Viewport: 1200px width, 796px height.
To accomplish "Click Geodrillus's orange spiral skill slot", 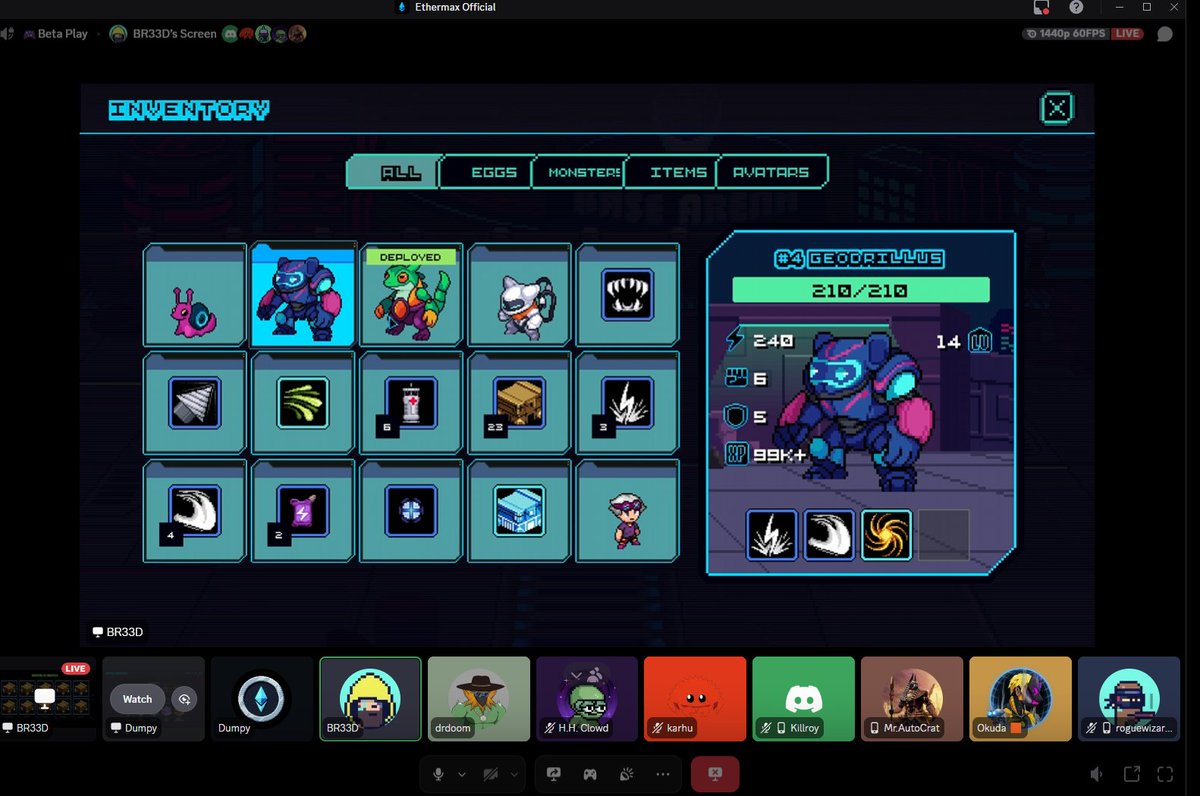I will [x=886, y=535].
